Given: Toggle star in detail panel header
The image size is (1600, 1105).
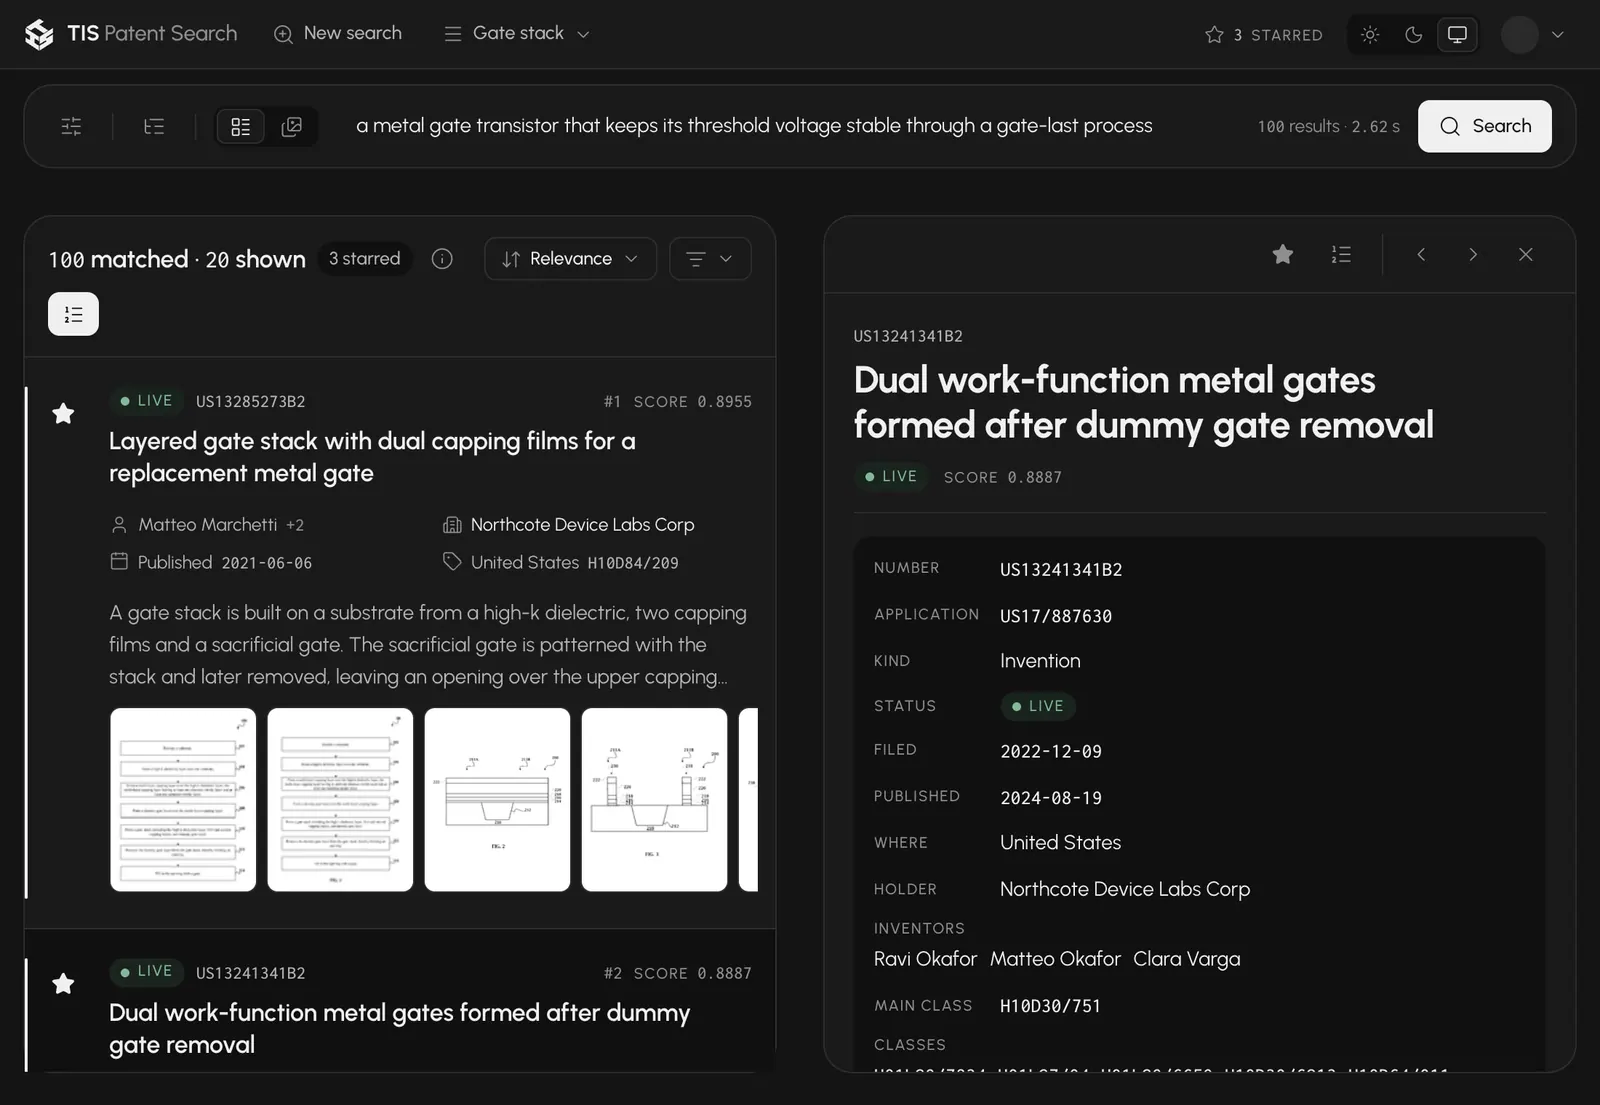Looking at the screenshot, I should click(1283, 255).
